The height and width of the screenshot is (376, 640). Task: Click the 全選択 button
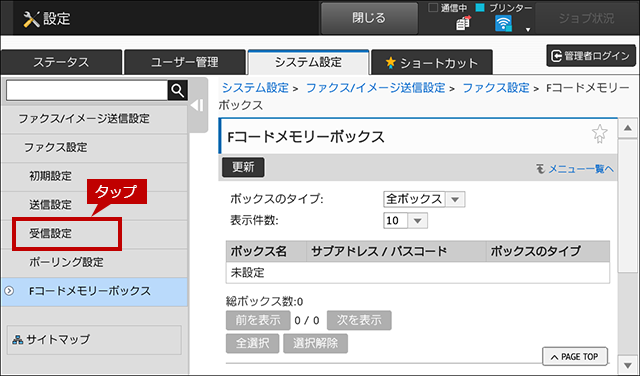point(252,343)
